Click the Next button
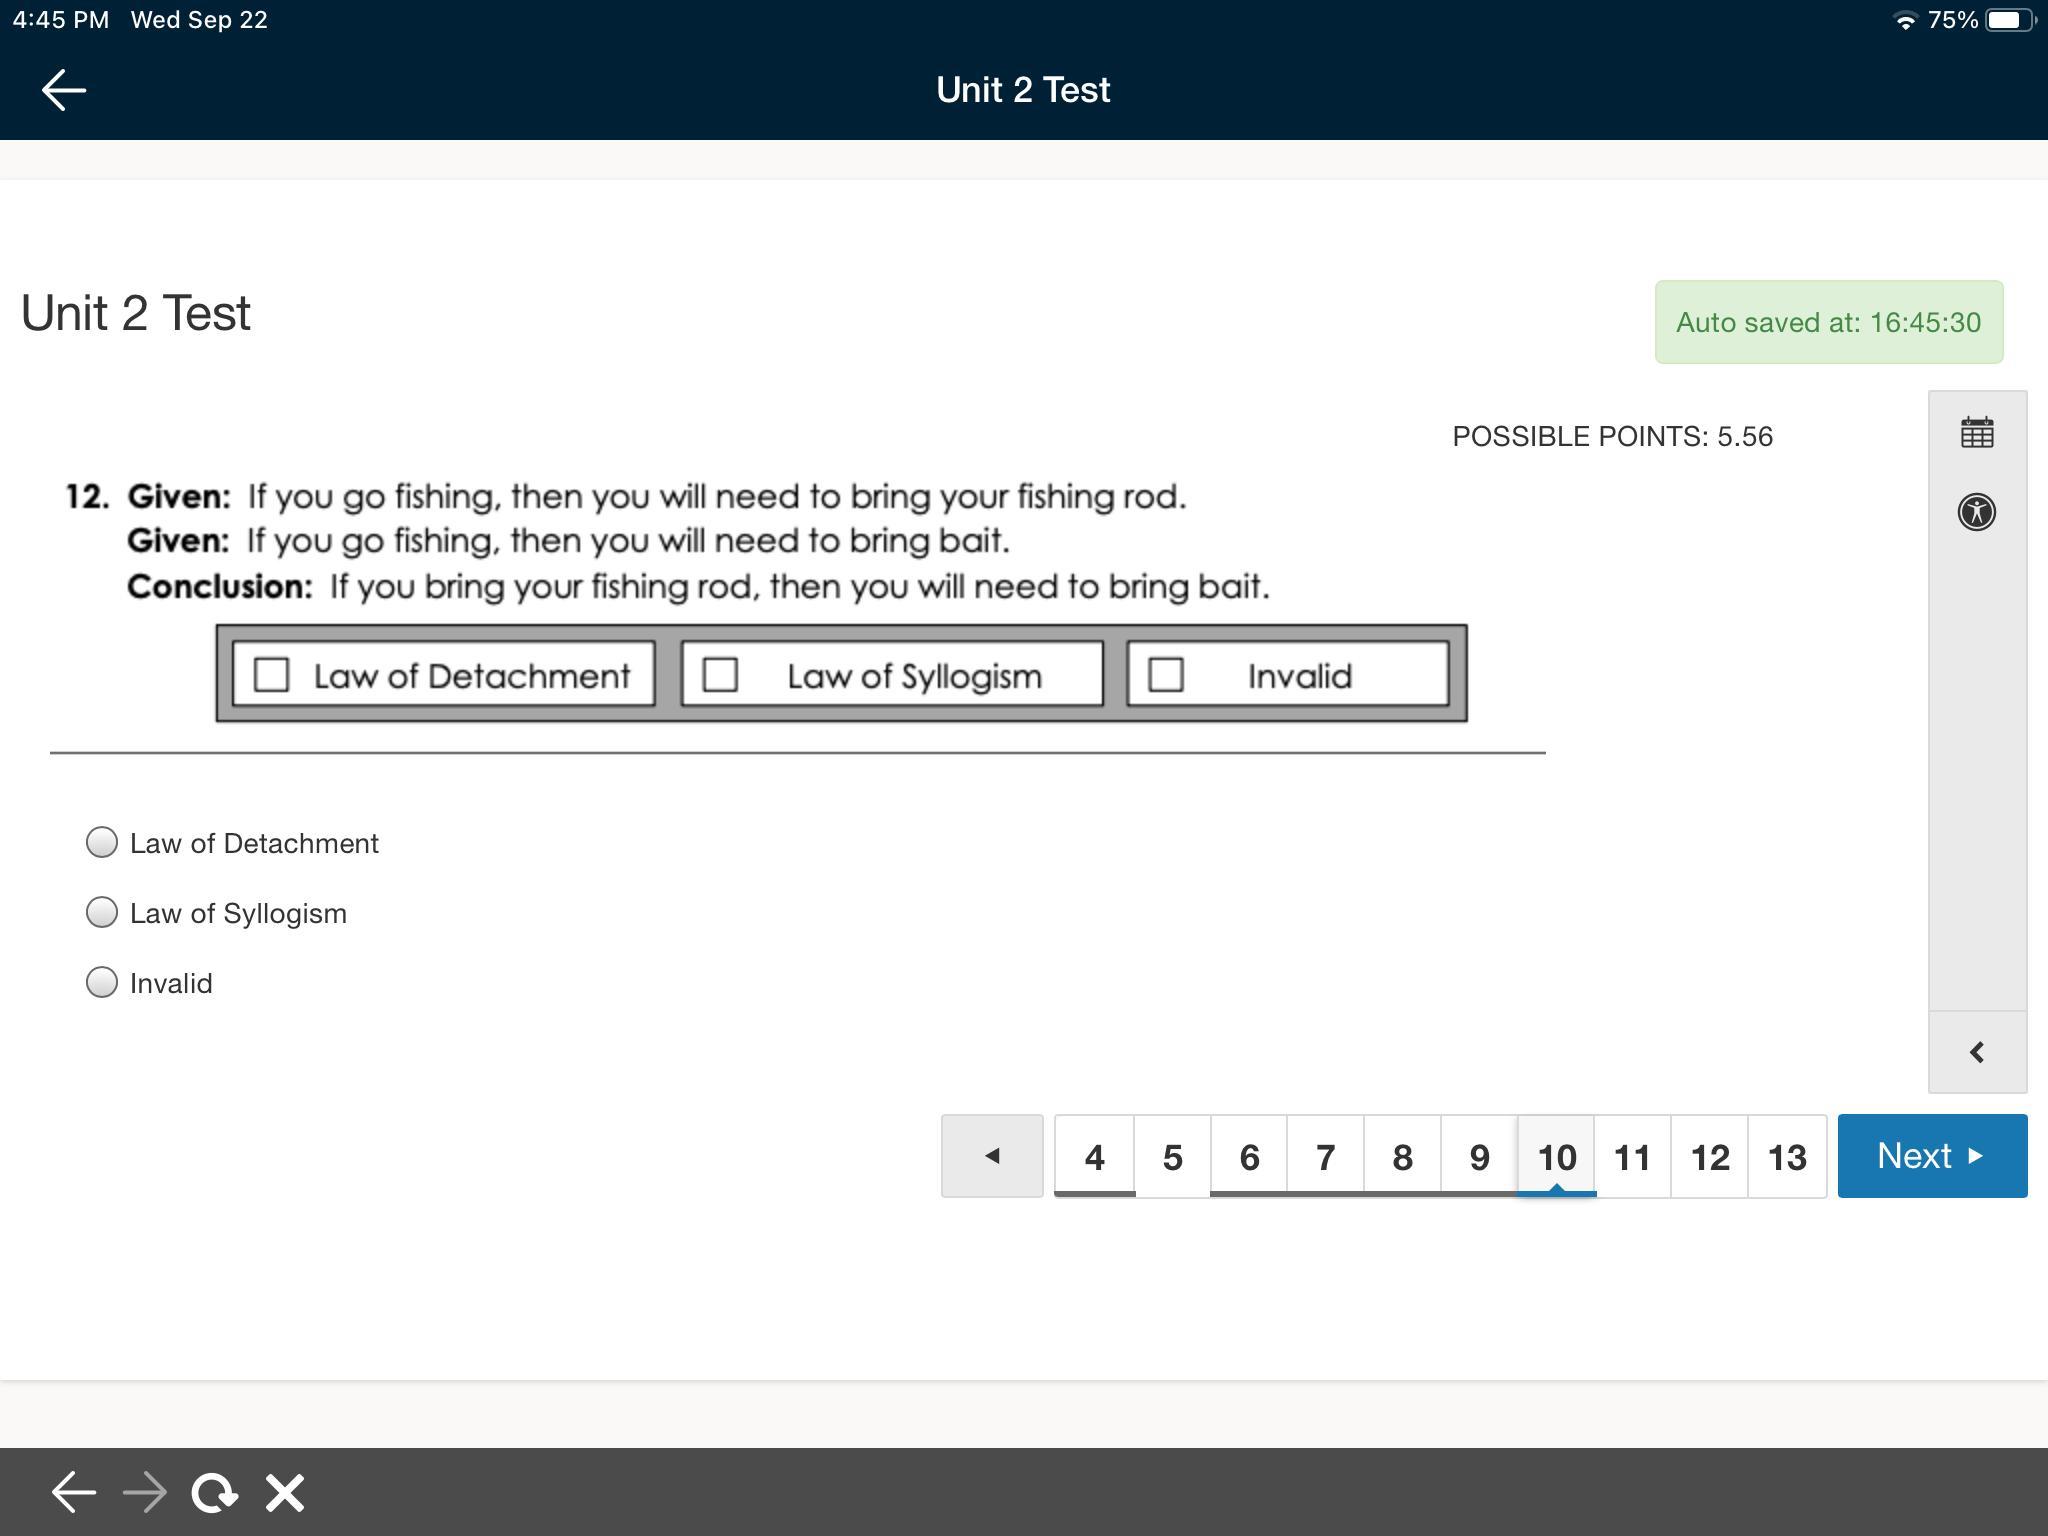This screenshot has width=2048, height=1536. click(1932, 1156)
